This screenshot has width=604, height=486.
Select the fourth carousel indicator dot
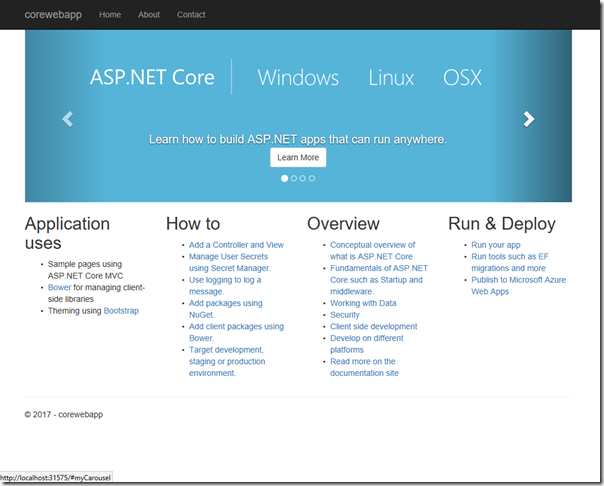[312, 178]
